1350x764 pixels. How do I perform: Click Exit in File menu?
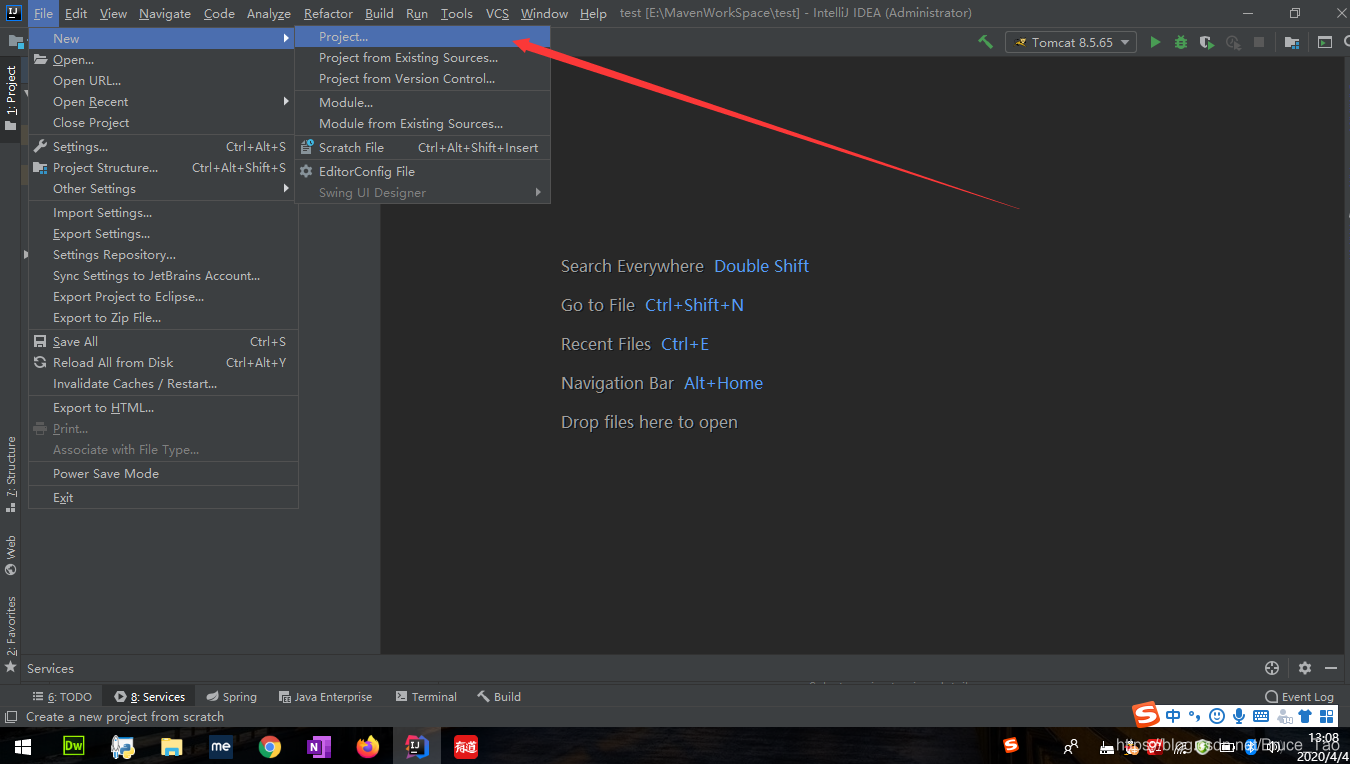[162, 497]
